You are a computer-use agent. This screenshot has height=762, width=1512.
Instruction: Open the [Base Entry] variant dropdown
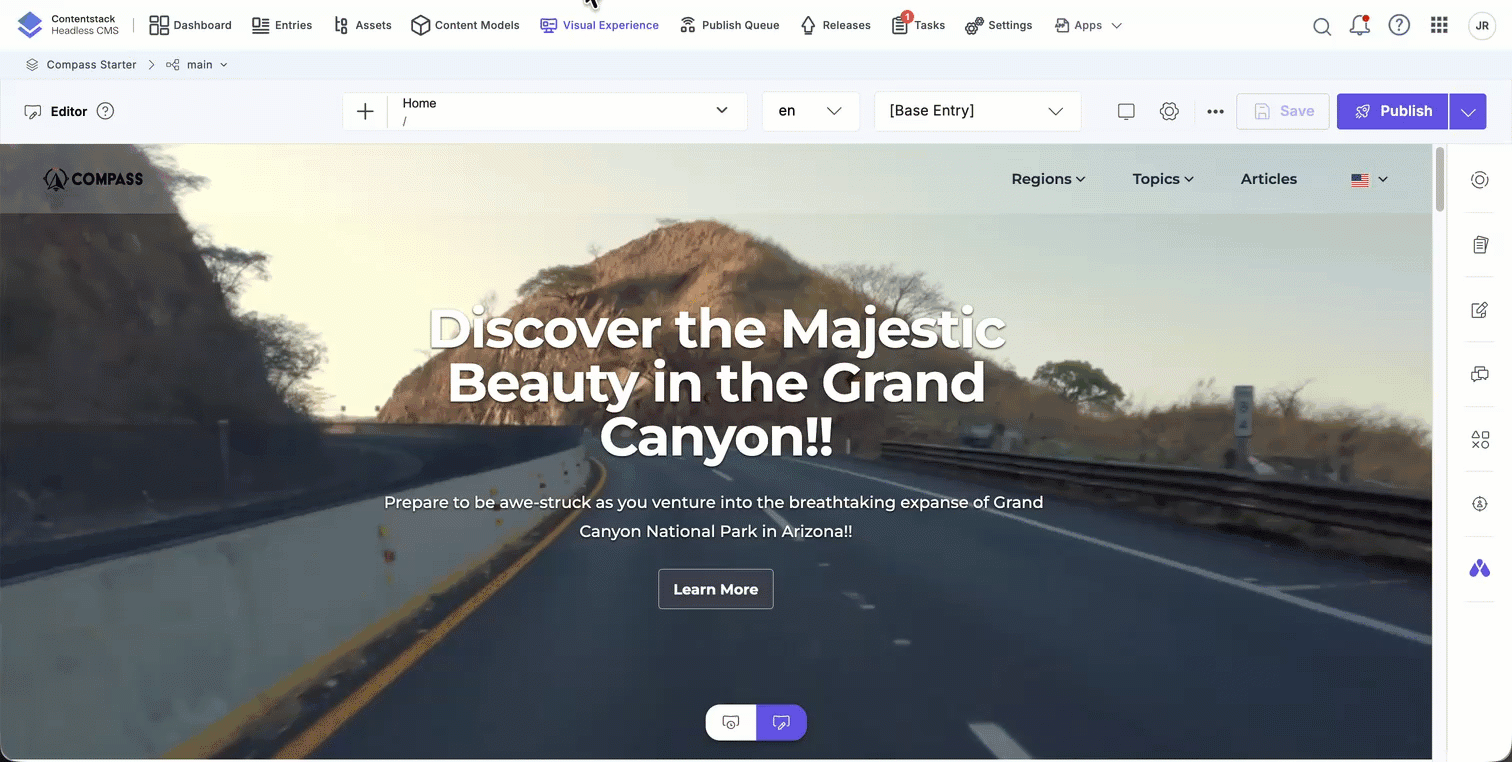point(977,111)
